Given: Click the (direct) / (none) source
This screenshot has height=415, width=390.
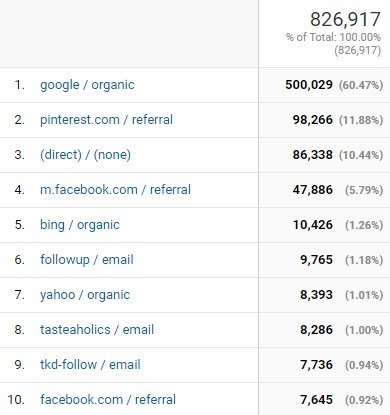Looking at the screenshot, I should point(85,155).
